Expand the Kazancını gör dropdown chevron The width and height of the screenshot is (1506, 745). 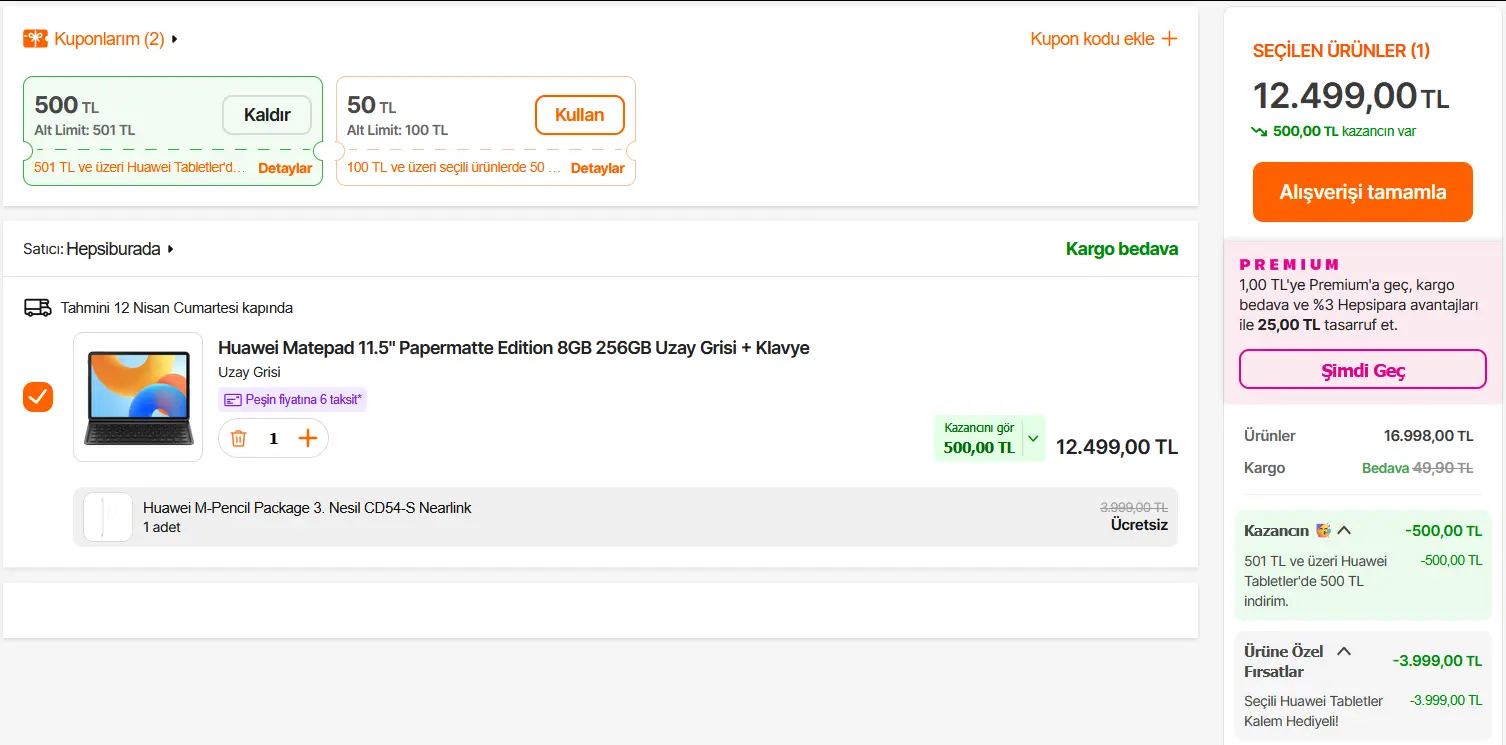1033,438
